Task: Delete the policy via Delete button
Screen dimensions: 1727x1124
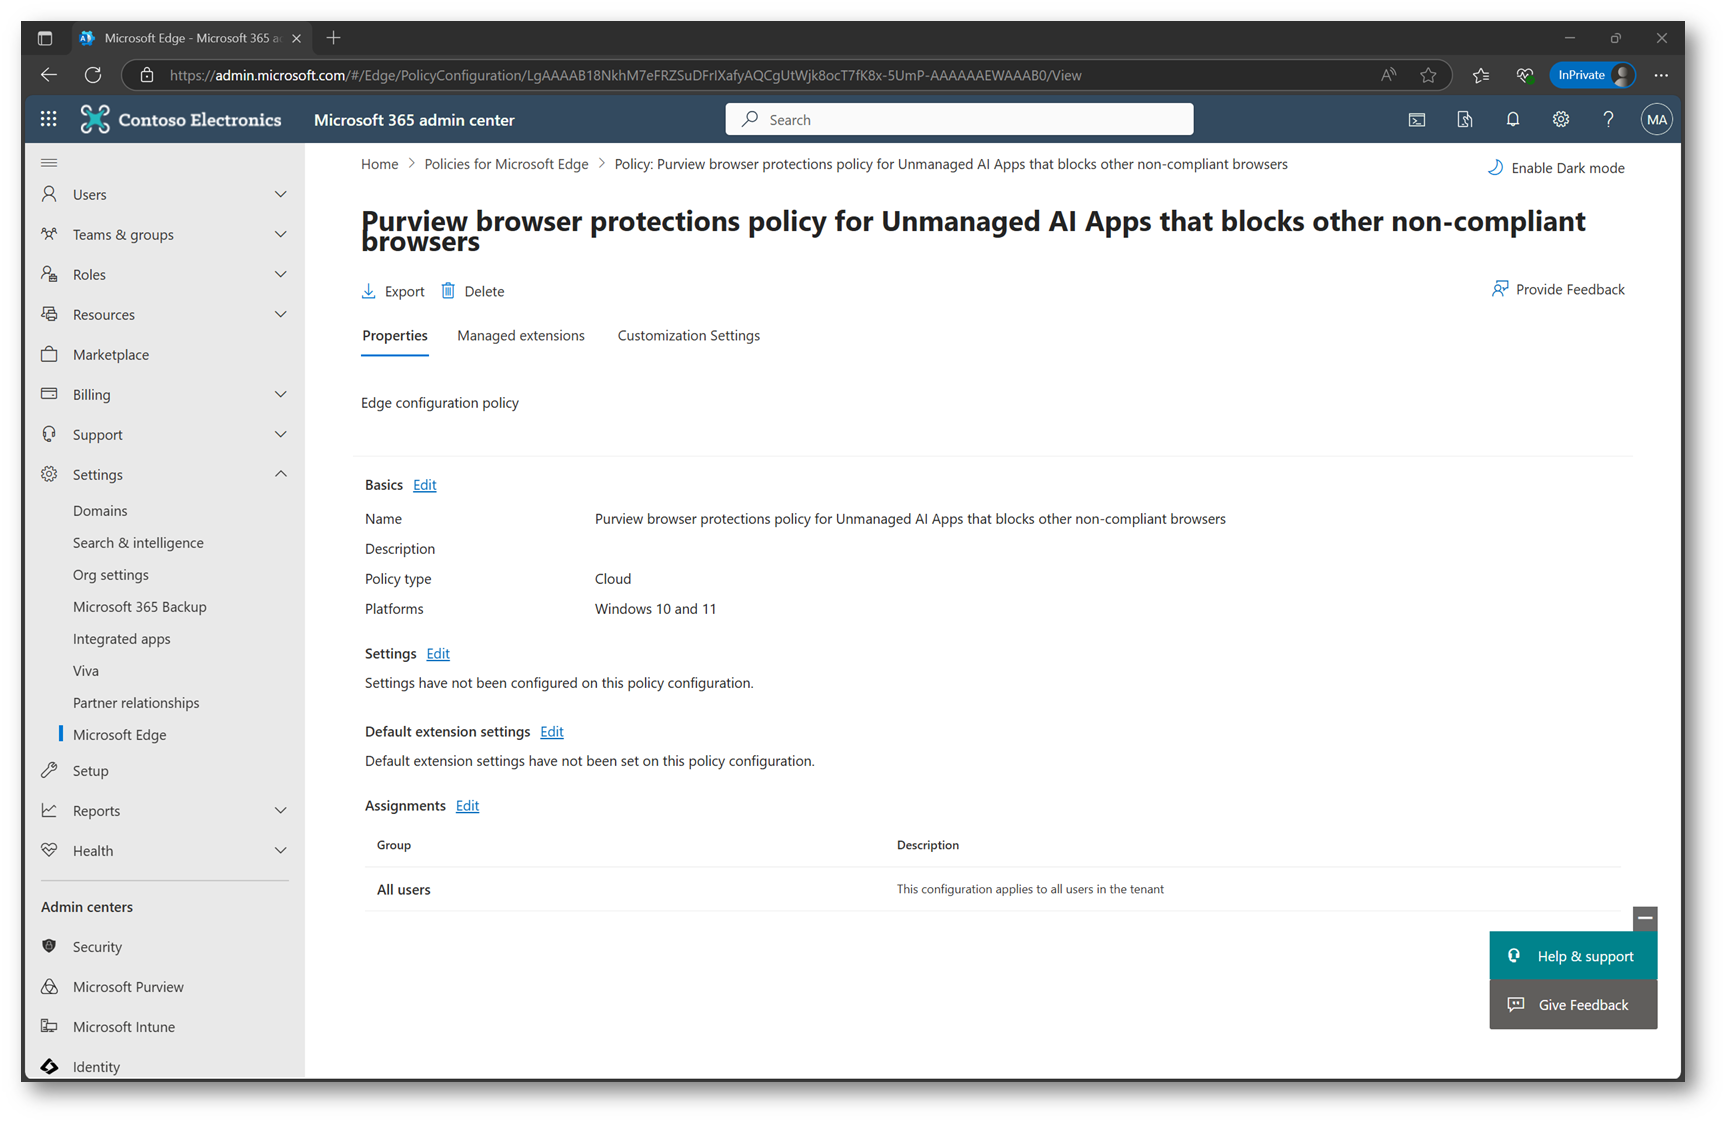Action: pos(473,291)
